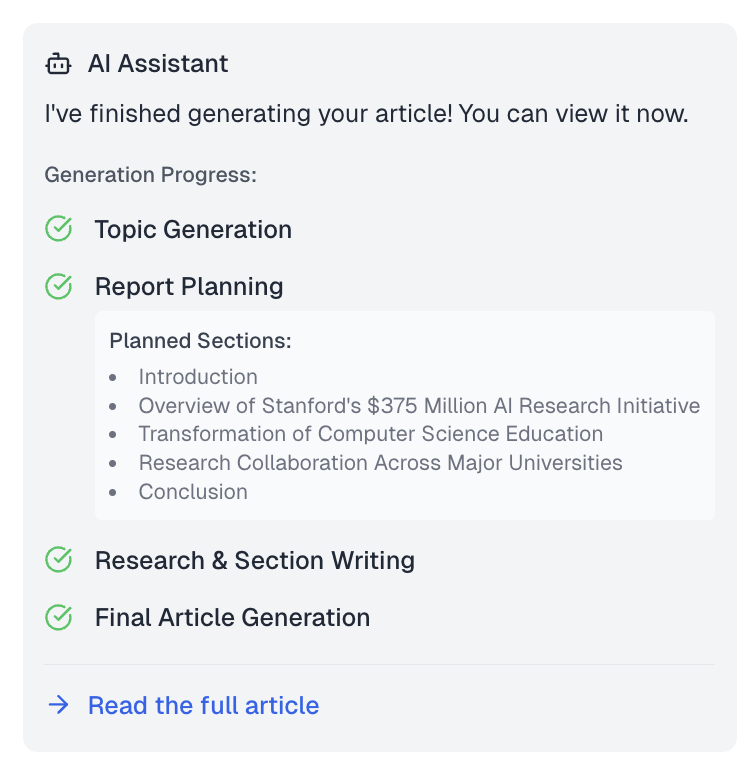Click arrow icon beside Read the full article
Image resolution: width=754 pixels, height=762 pixels.
[59, 705]
